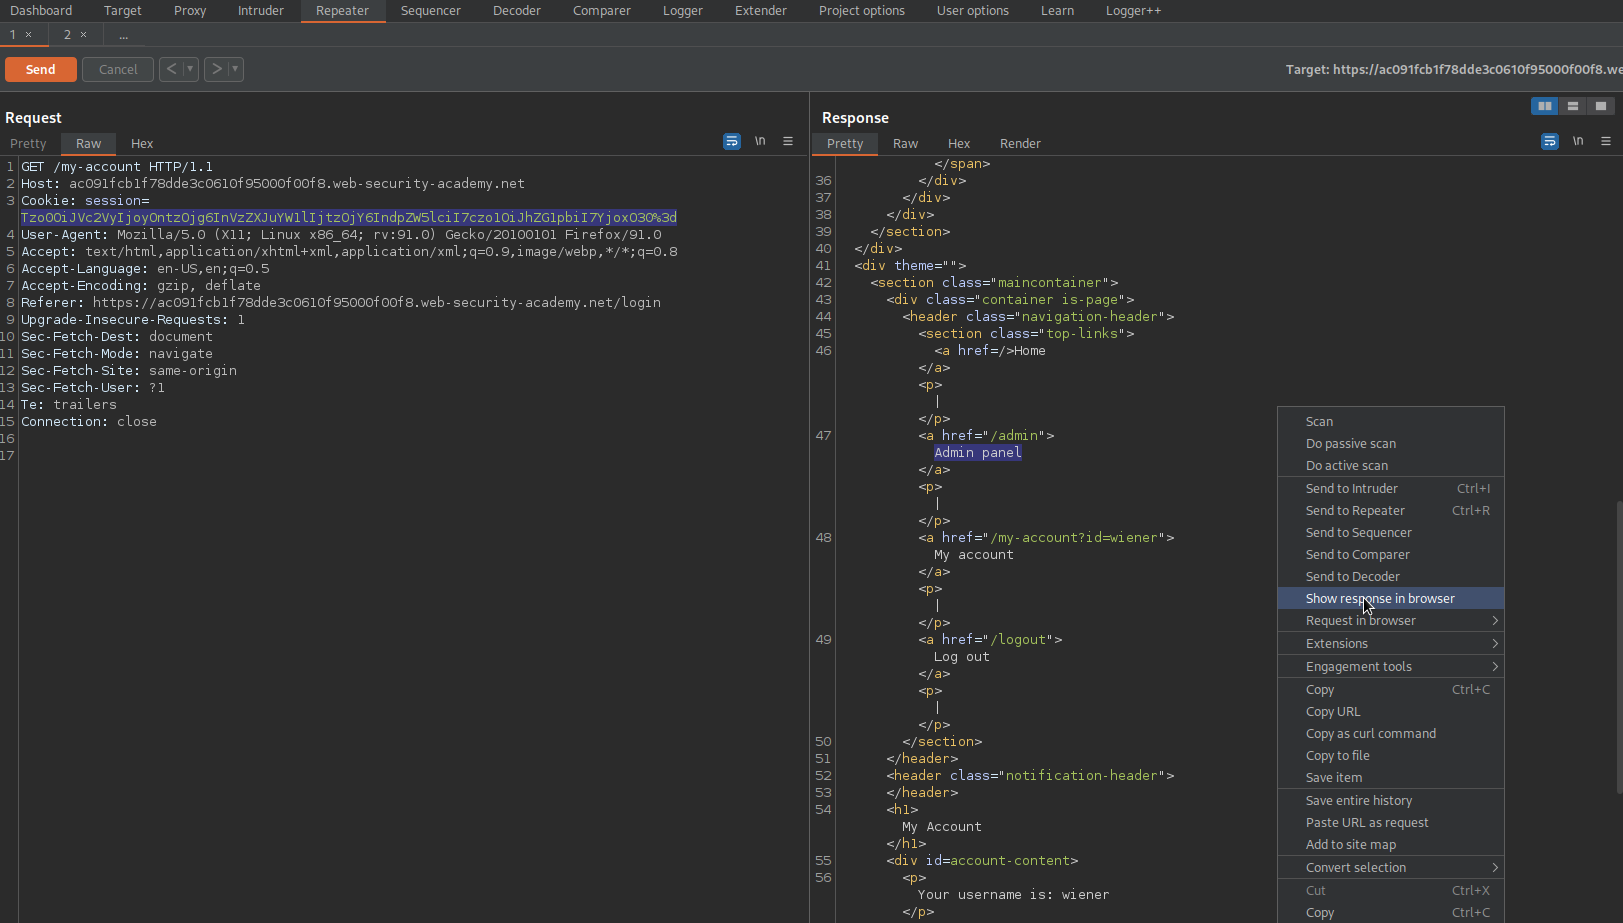The height and width of the screenshot is (923, 1623).
Task: Open the Extender tab
Action: [x=761, y=11]
